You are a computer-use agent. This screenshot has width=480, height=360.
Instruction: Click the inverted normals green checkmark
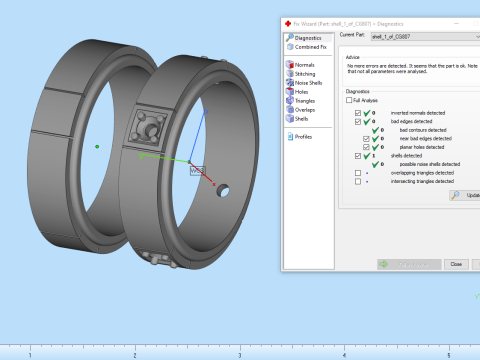click(x=367, y=113)
